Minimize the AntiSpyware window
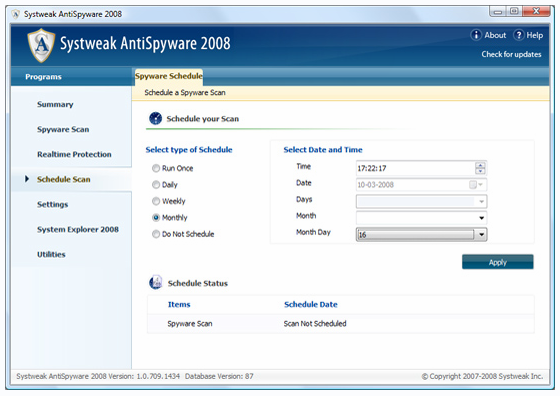560x396 pixels. [x=498, y=11]
